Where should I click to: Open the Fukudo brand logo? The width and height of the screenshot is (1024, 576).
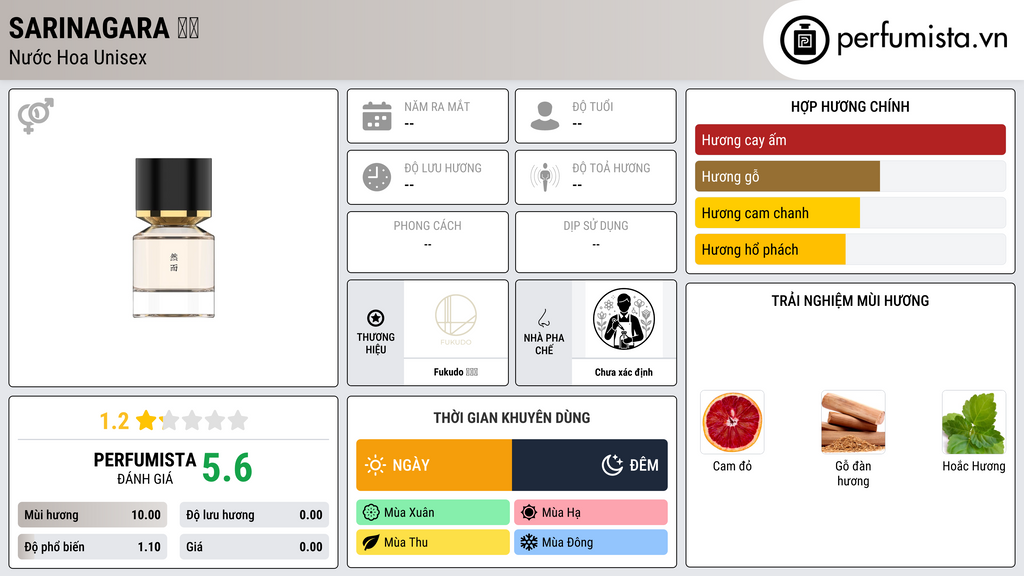[x=456, y=319]
